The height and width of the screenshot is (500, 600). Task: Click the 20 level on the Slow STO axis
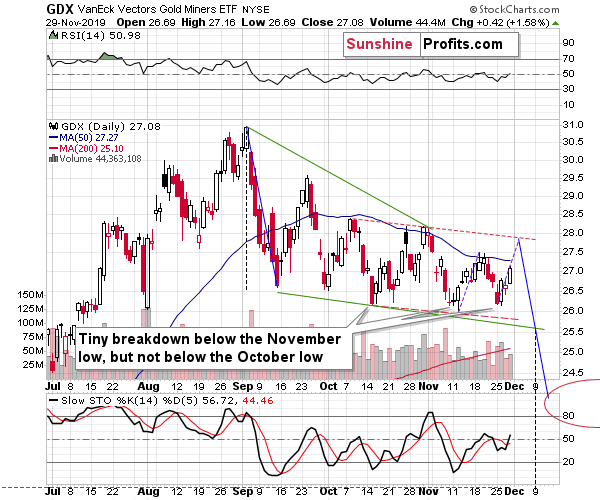(x=568, y=462)
